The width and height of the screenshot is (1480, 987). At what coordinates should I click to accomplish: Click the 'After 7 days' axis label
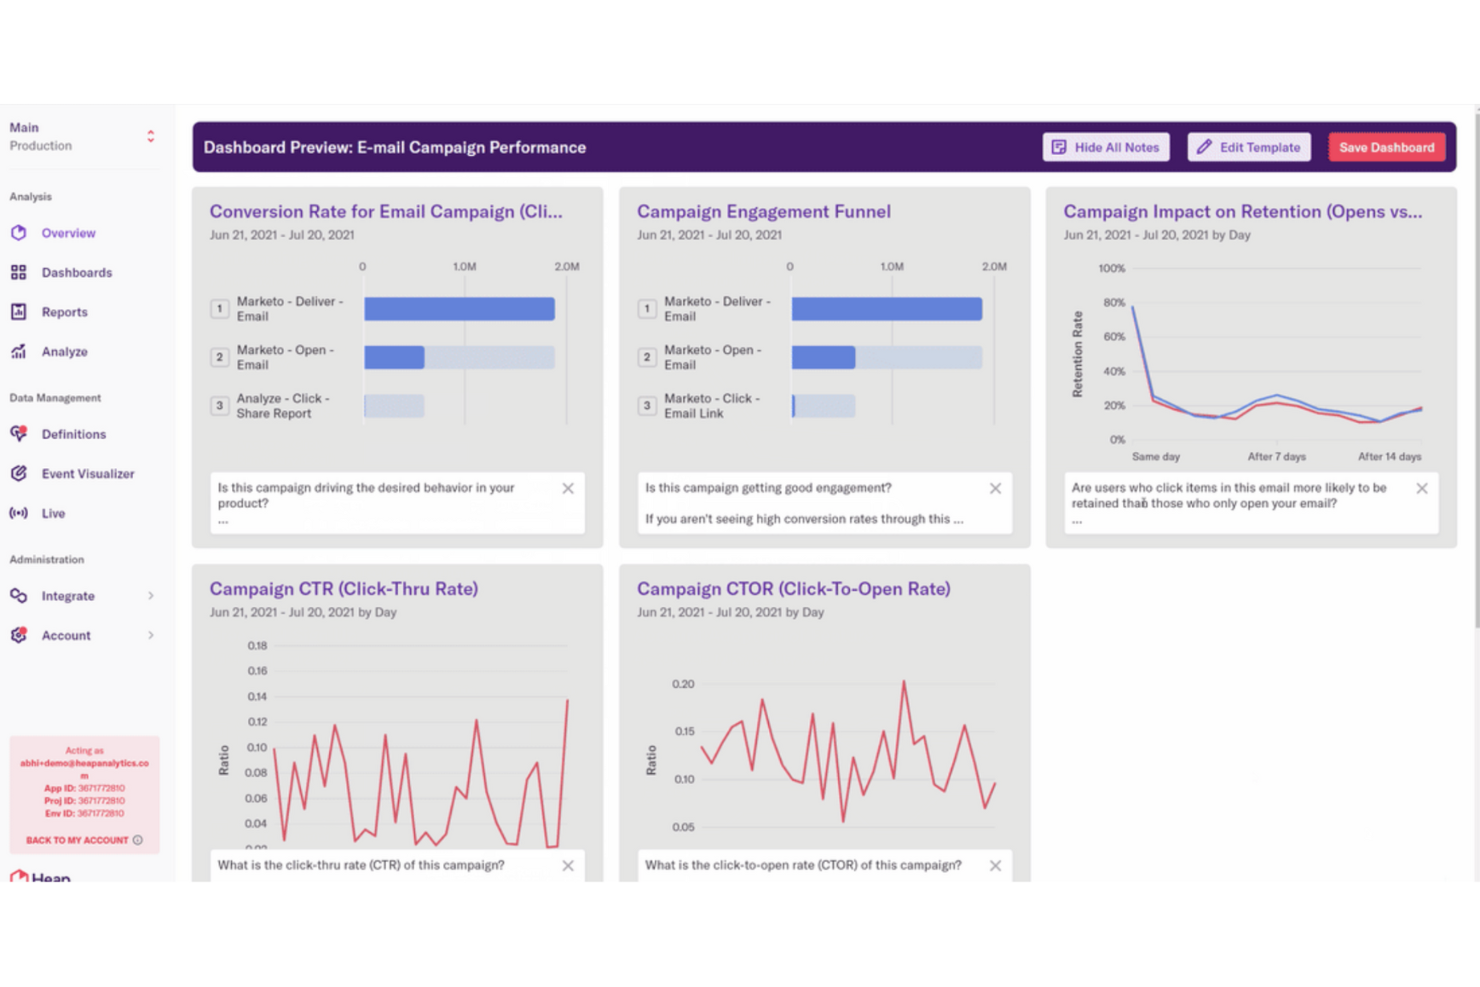1277,457
